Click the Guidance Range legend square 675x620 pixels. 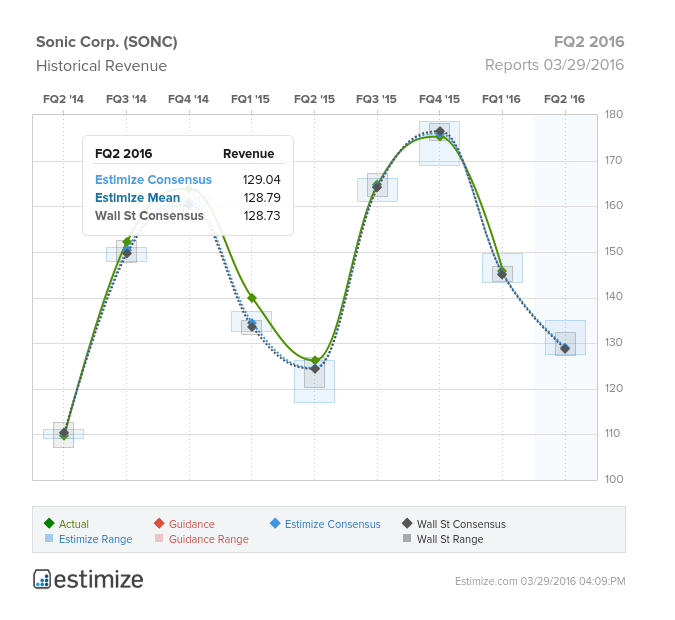(159, 538)
